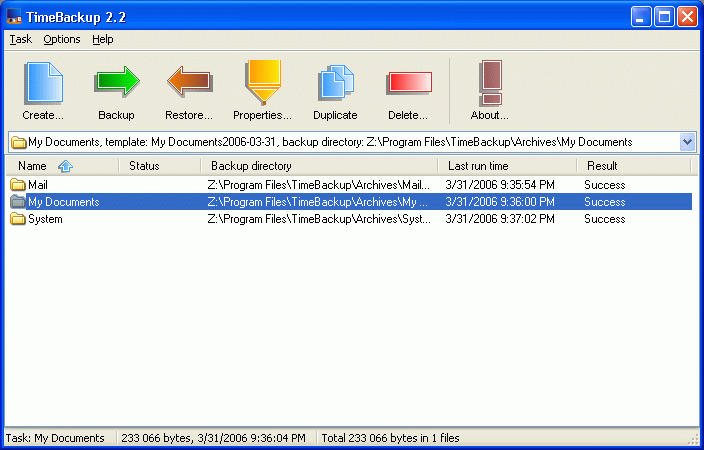
Task: Click the 'Total 233 066 bytes in 1 files' status
Action: 390,438
